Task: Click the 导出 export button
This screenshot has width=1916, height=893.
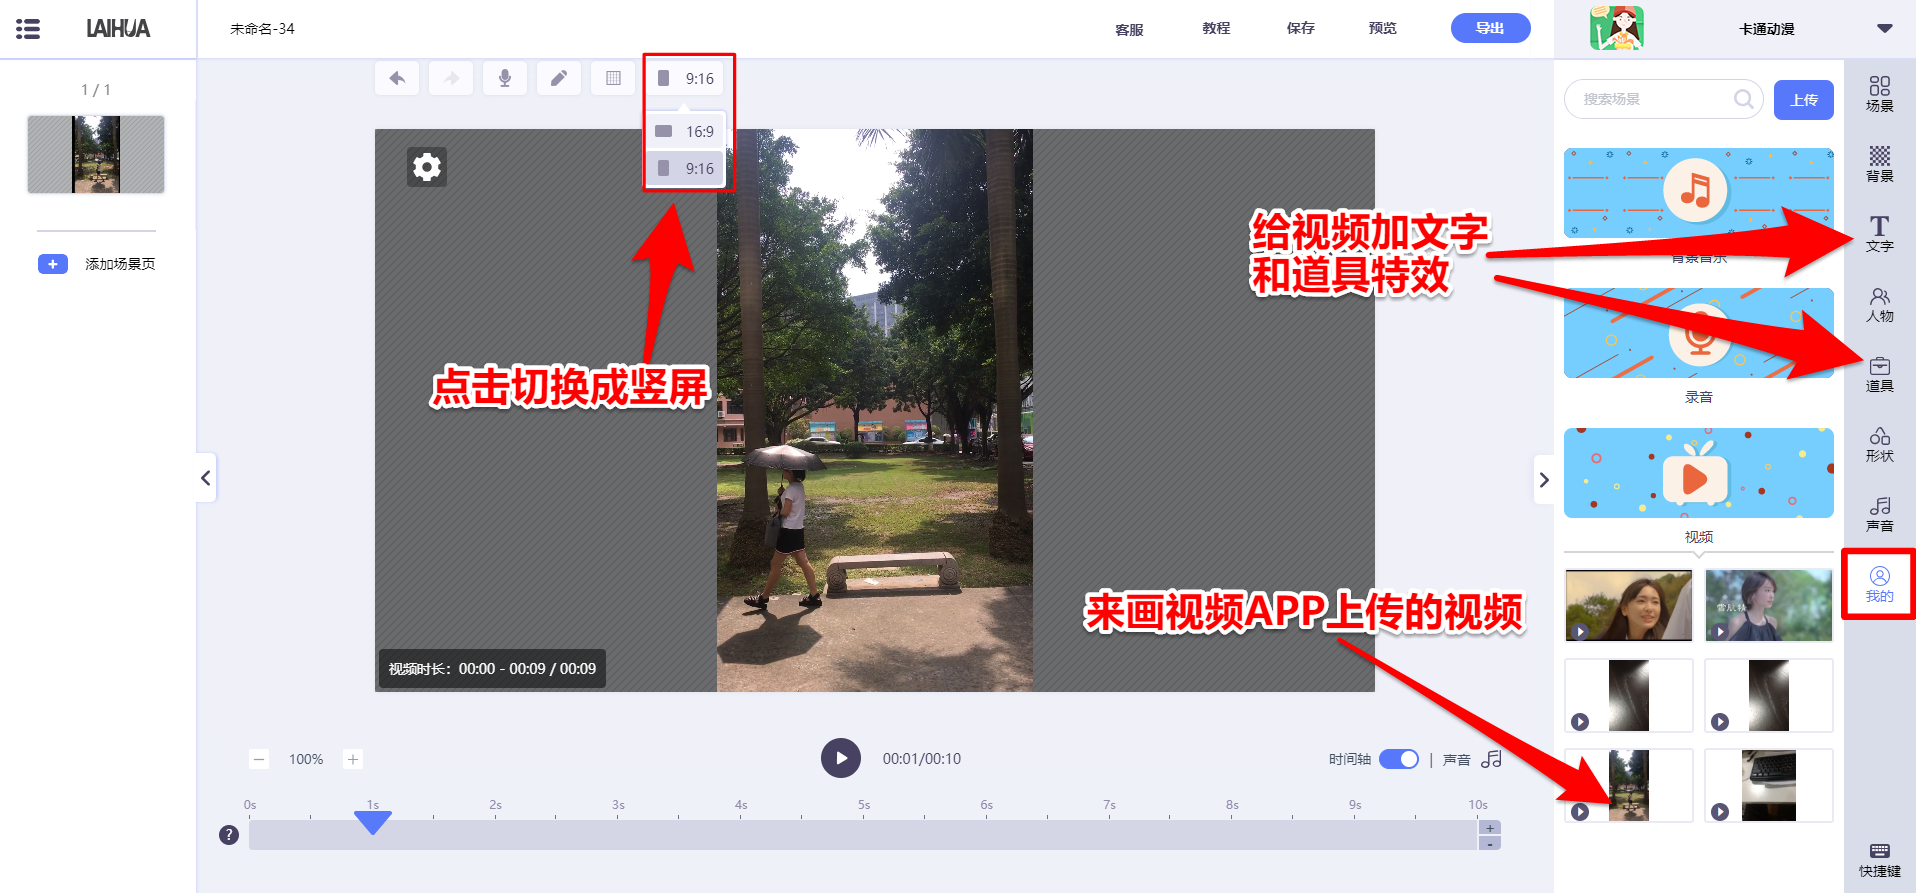Action: (x=1490, y=28)
